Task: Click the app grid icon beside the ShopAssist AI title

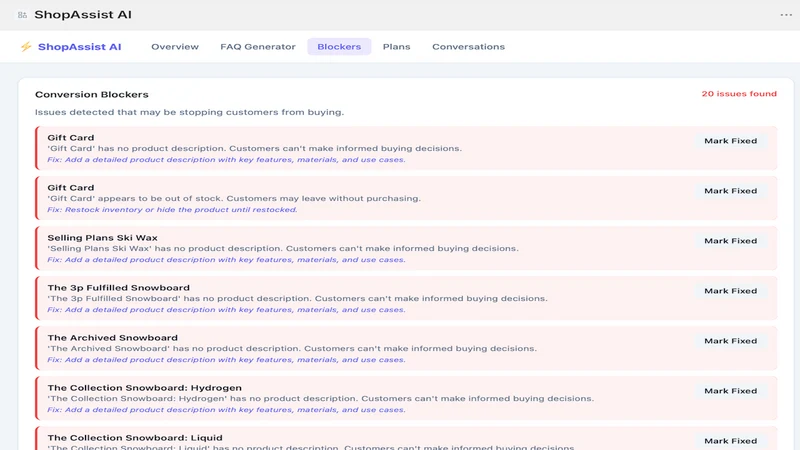Action: tap(22, 15)
